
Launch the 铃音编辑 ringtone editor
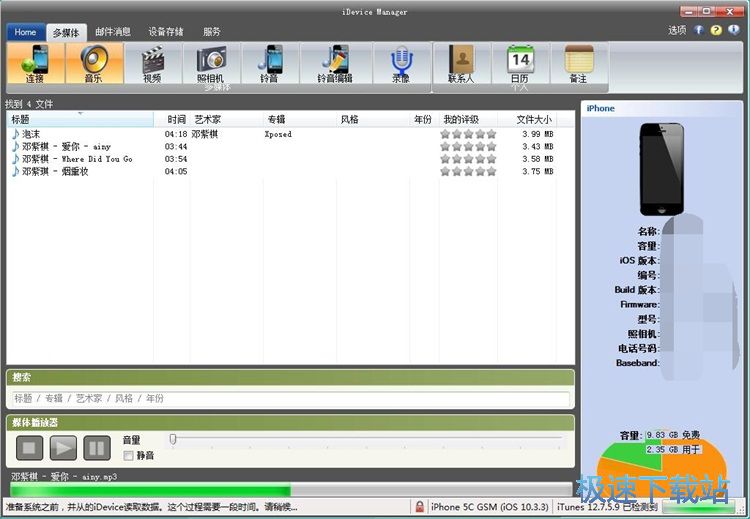click(334, 63)
